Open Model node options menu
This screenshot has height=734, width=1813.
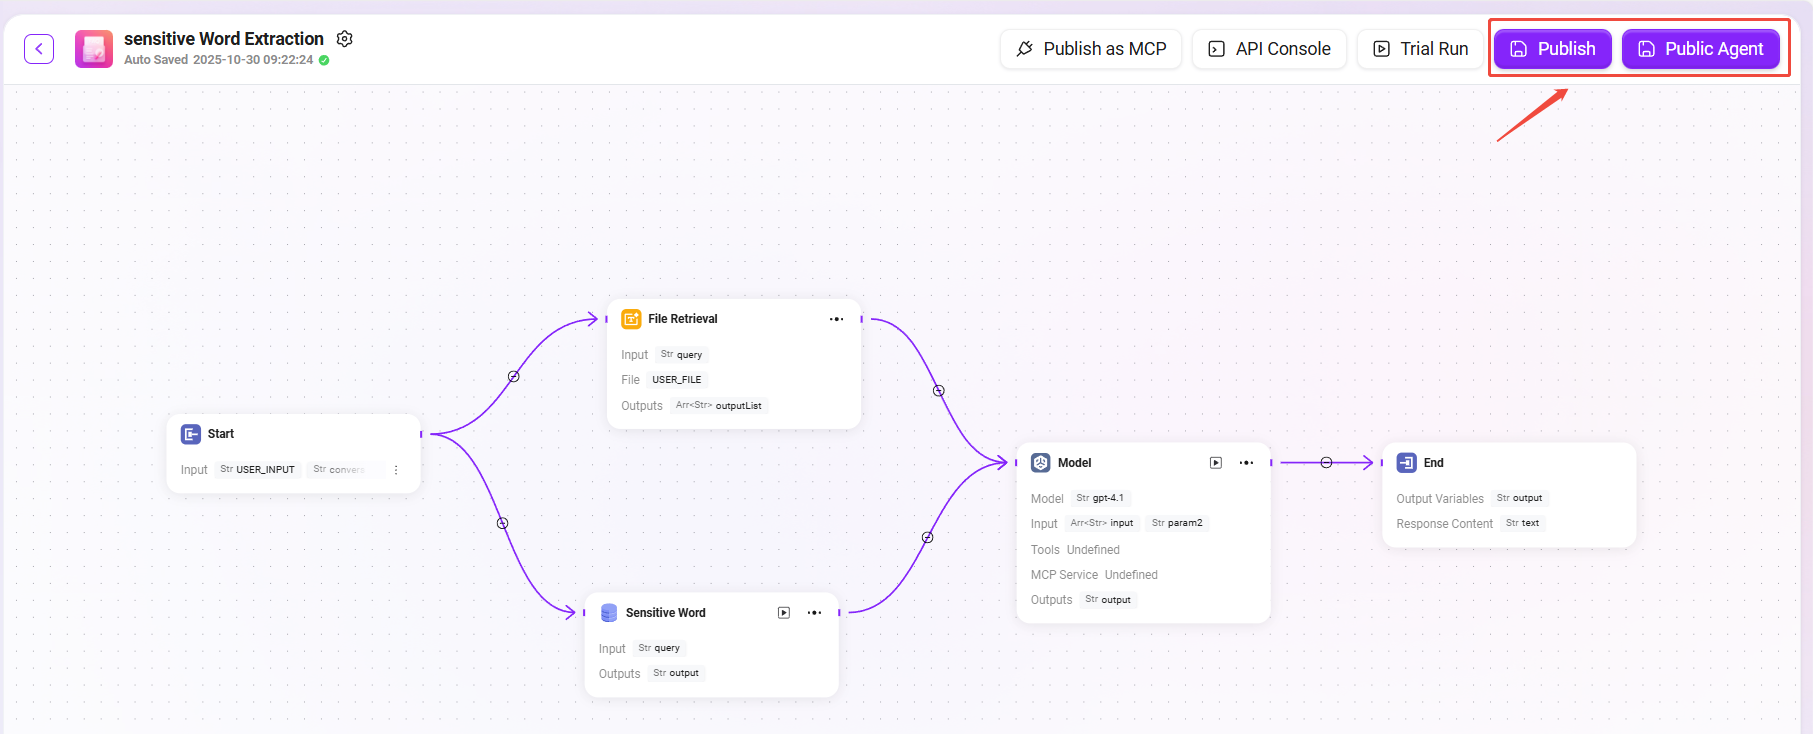1246,463
